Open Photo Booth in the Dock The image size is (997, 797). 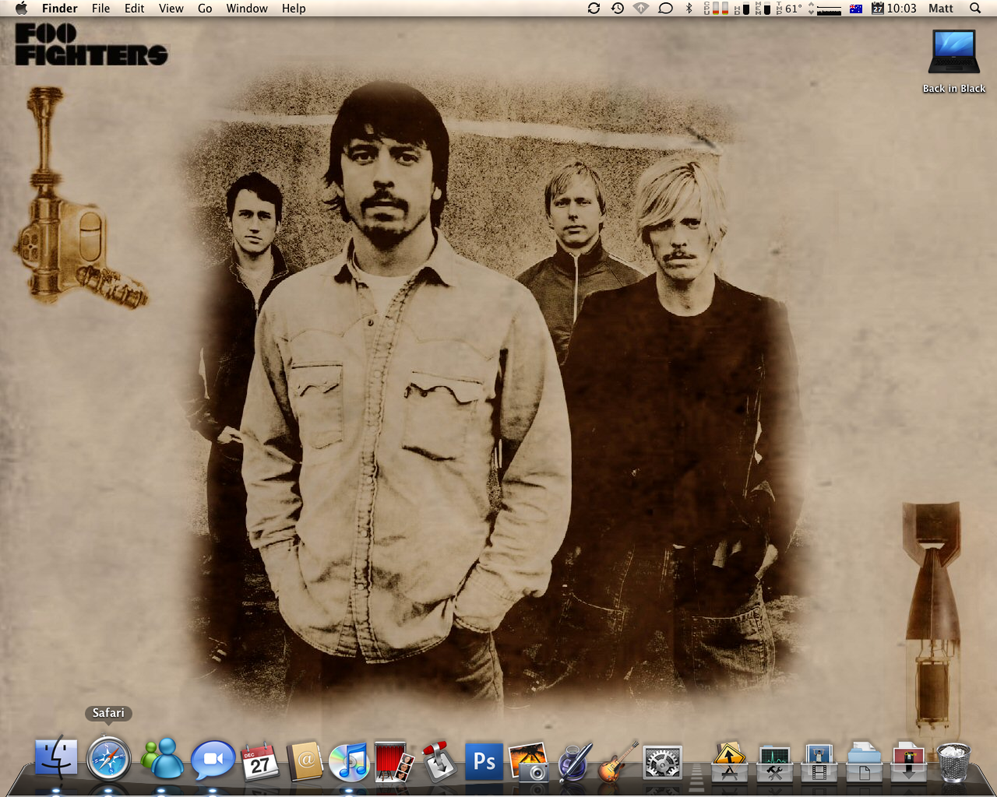(394, 760)
